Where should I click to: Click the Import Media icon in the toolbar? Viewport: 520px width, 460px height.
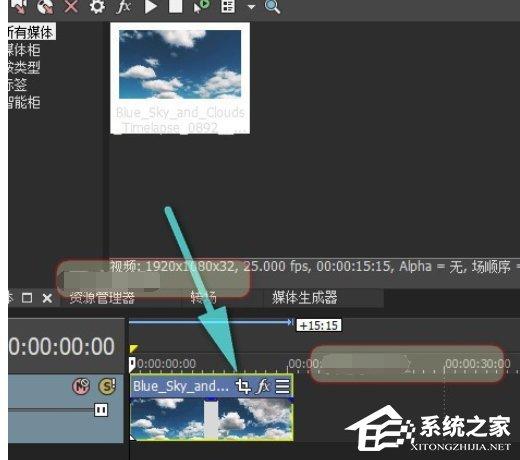[x=19, y=6]
